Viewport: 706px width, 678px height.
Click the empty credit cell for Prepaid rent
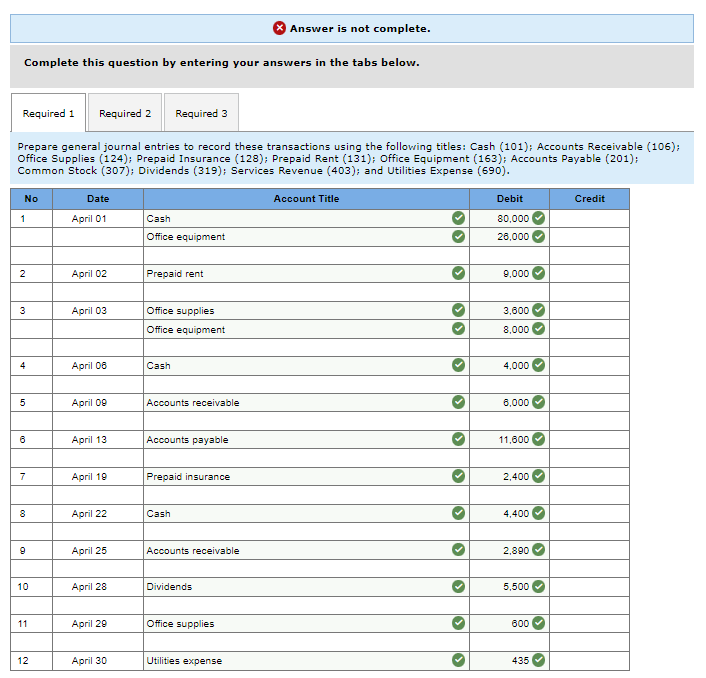click(589, 273)
